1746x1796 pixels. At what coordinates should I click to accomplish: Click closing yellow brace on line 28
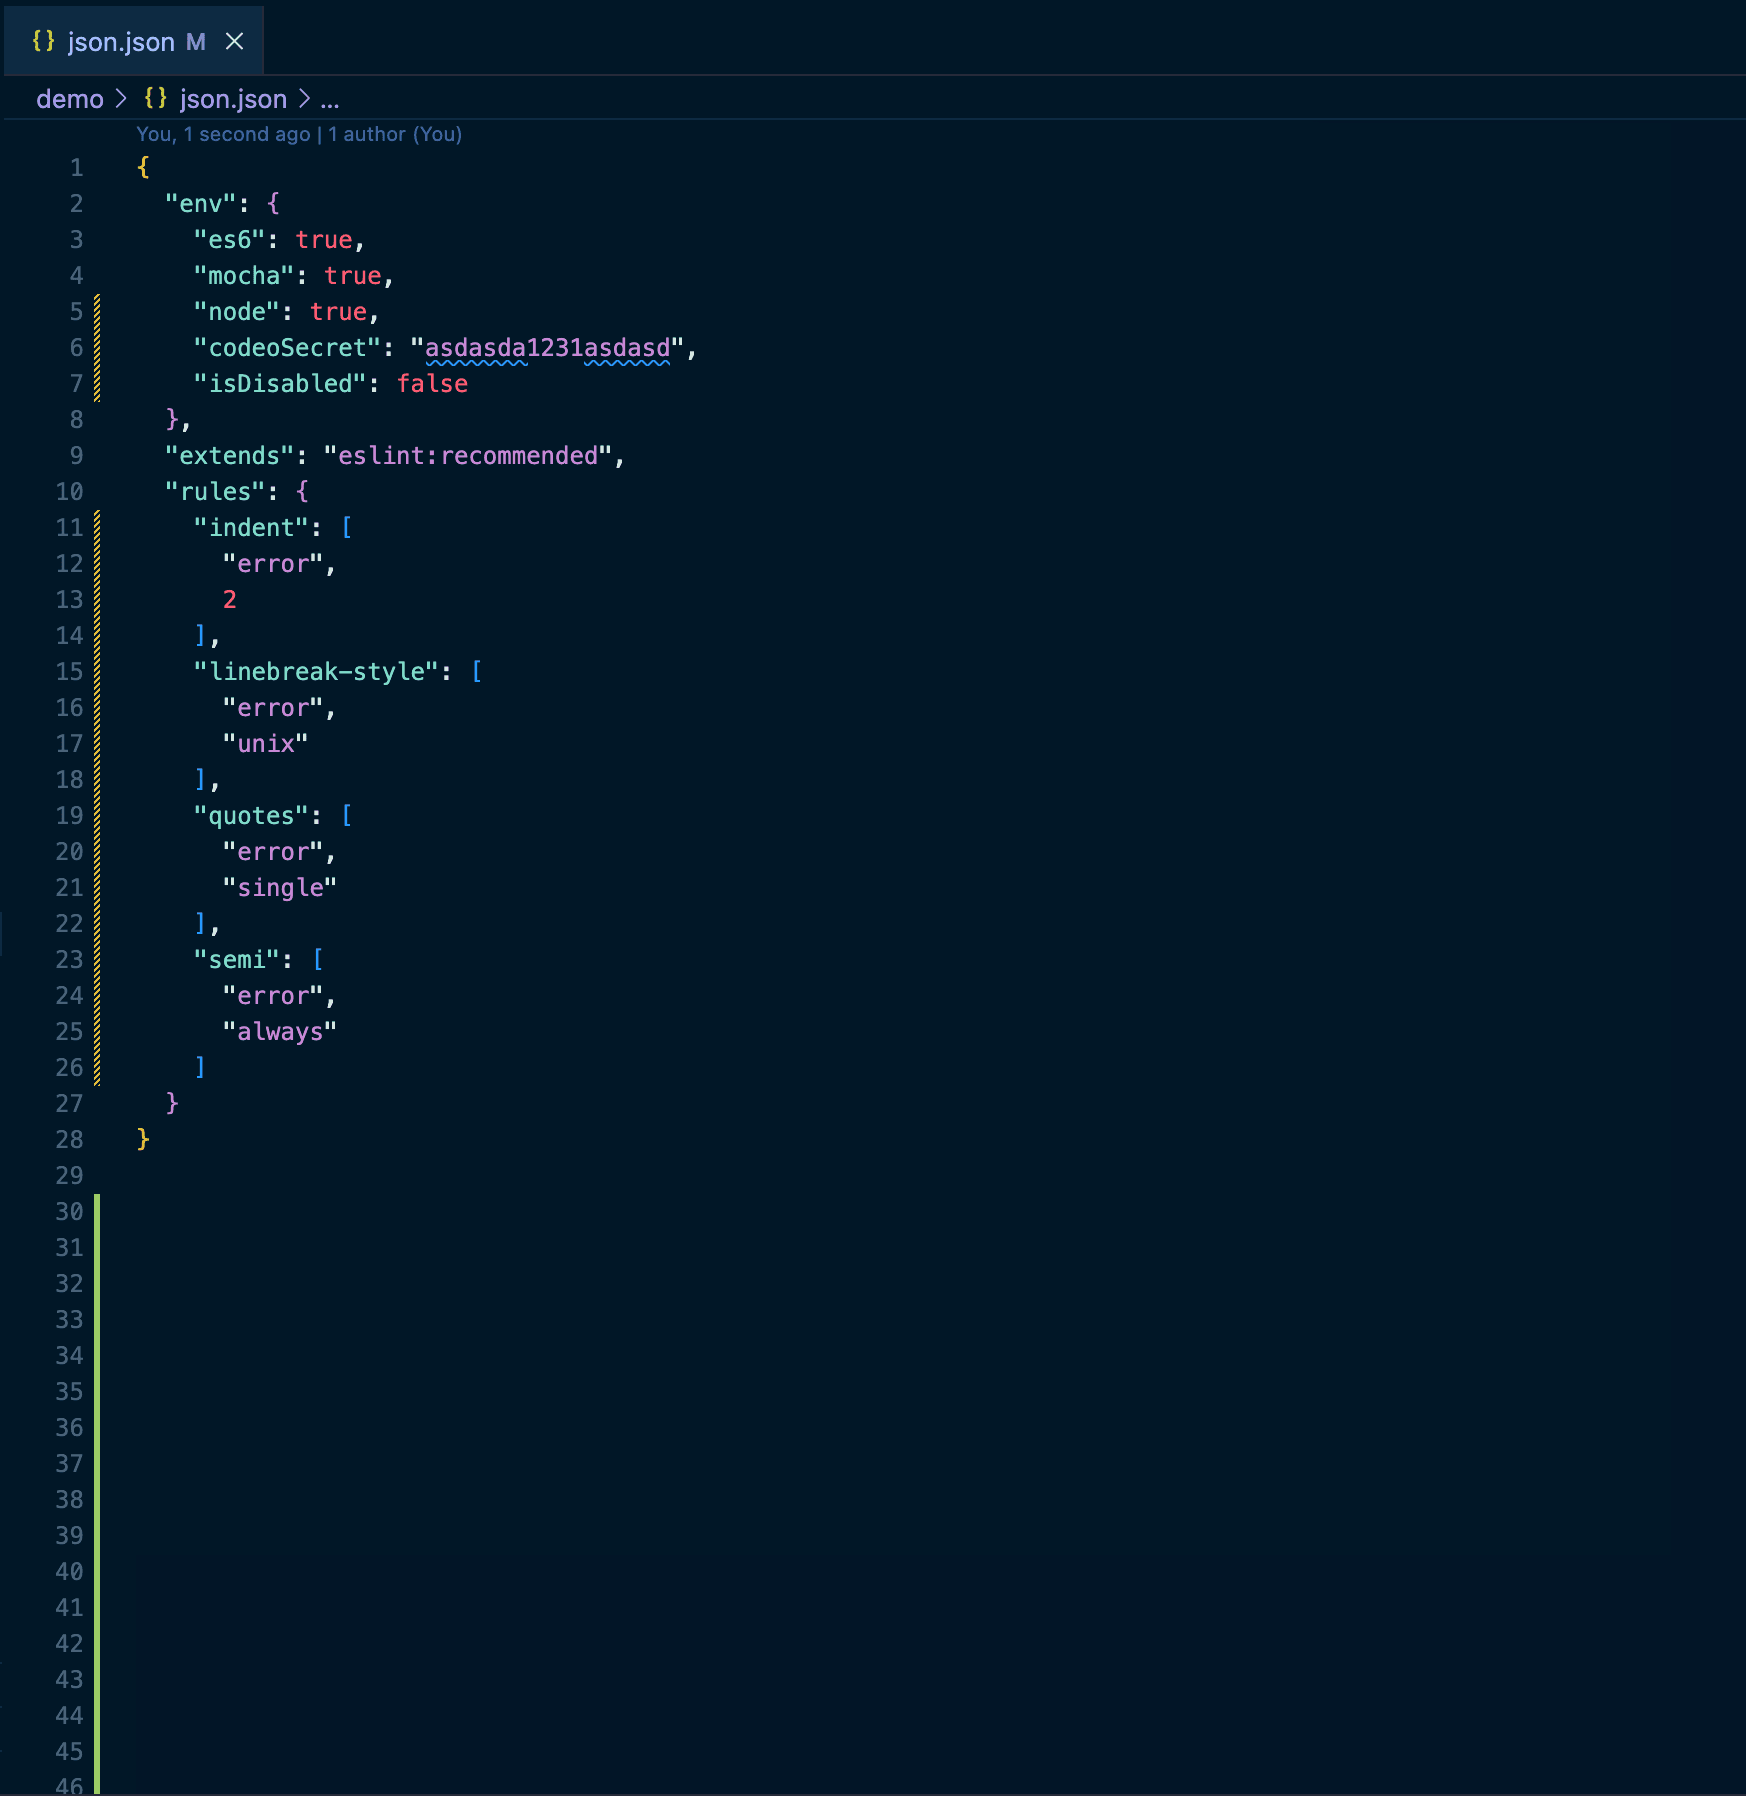tap(143, 1139)
